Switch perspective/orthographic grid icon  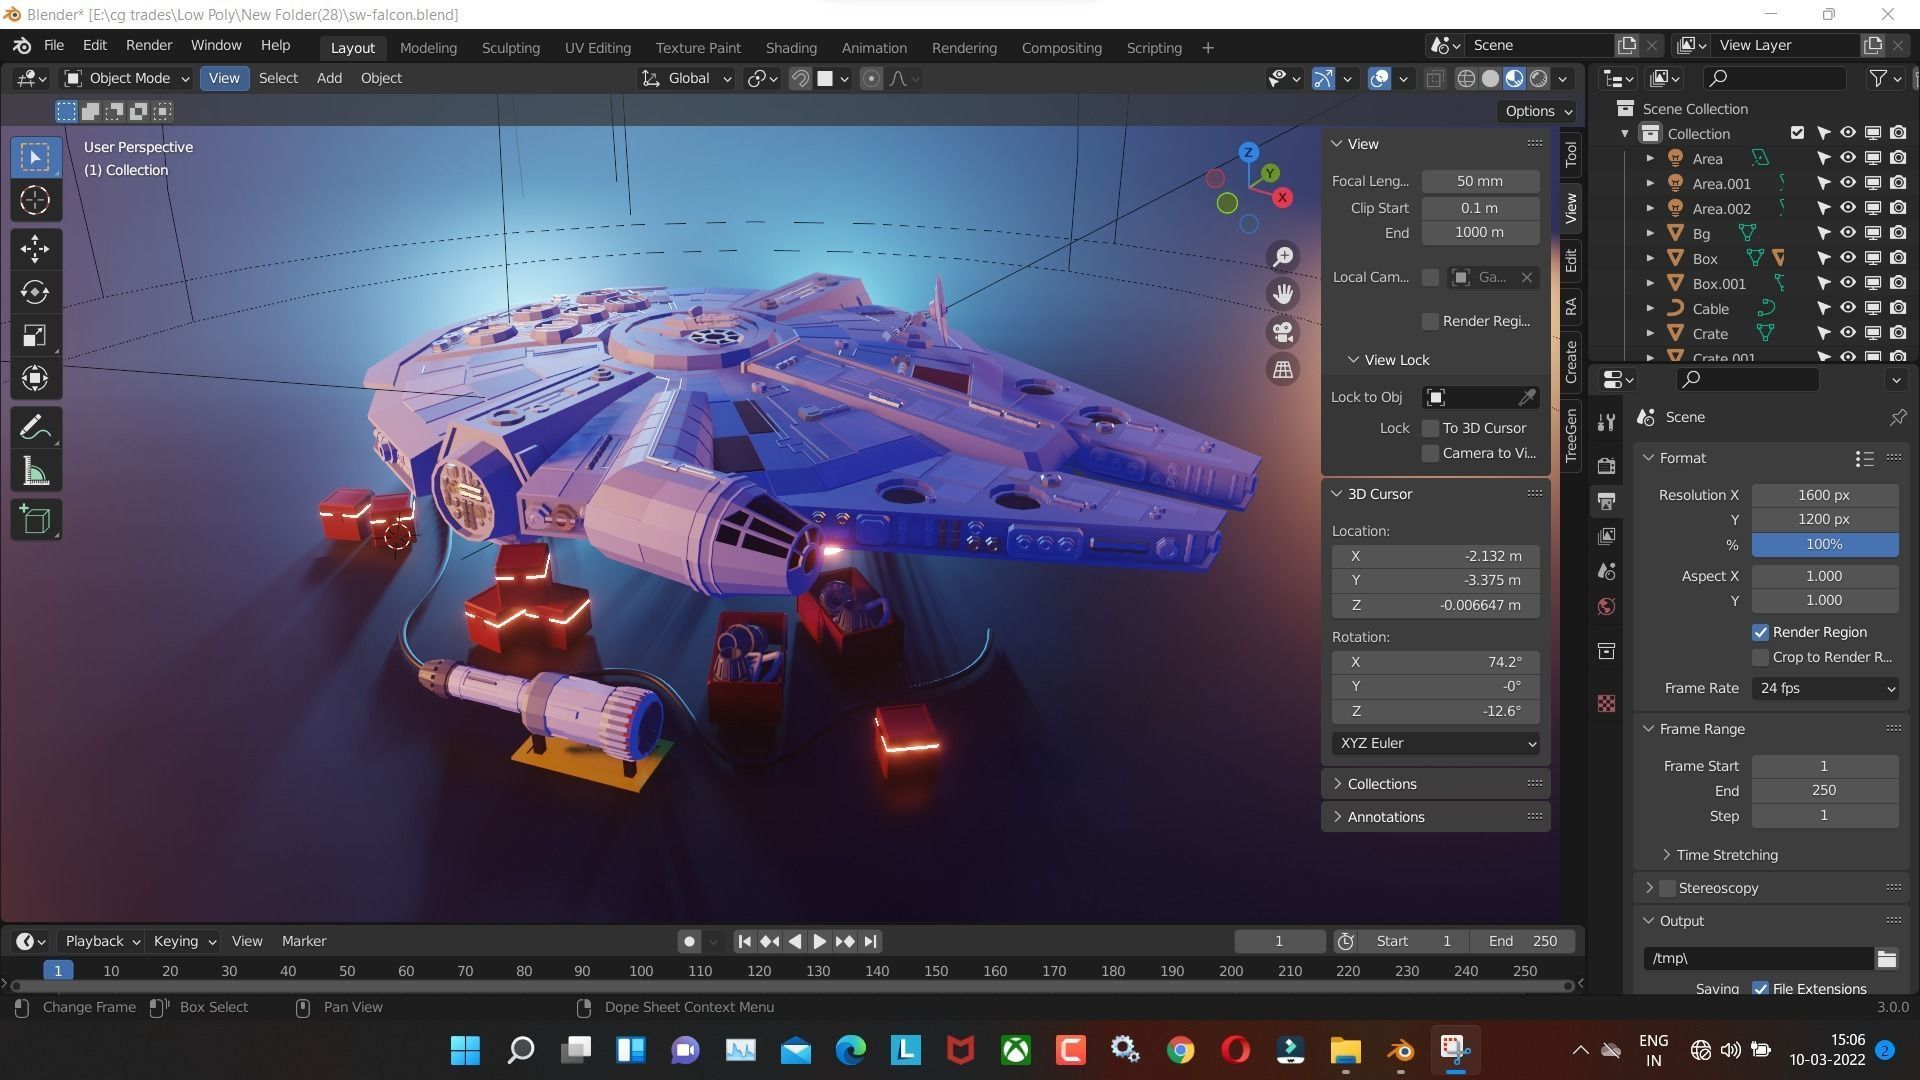click(x=1283, y=370)
